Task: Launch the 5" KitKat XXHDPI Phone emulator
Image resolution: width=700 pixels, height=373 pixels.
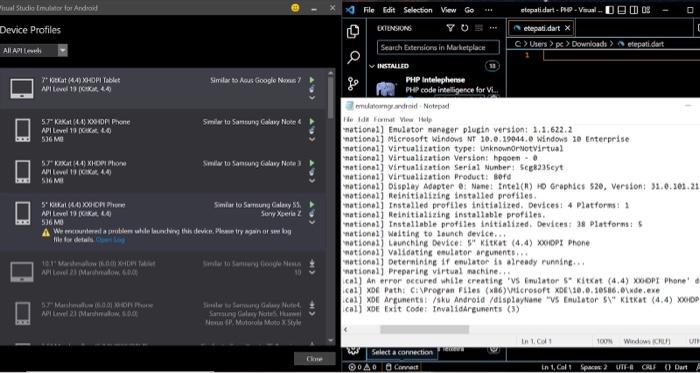Action: 312,204
